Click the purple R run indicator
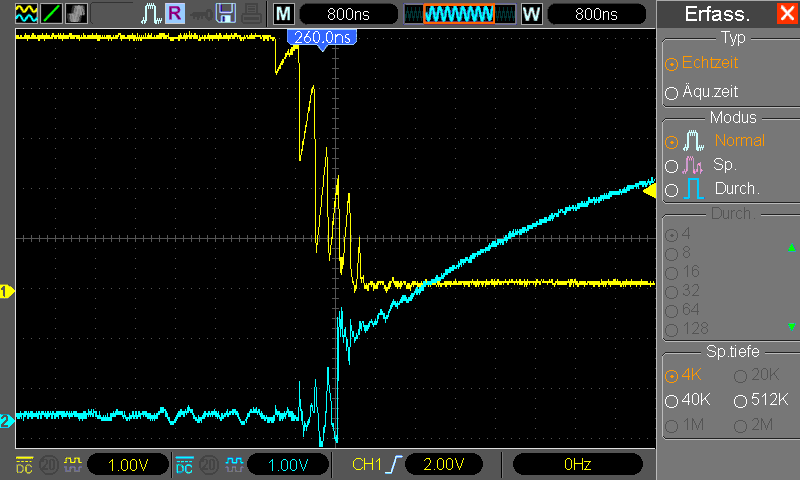 coord(175,14)
